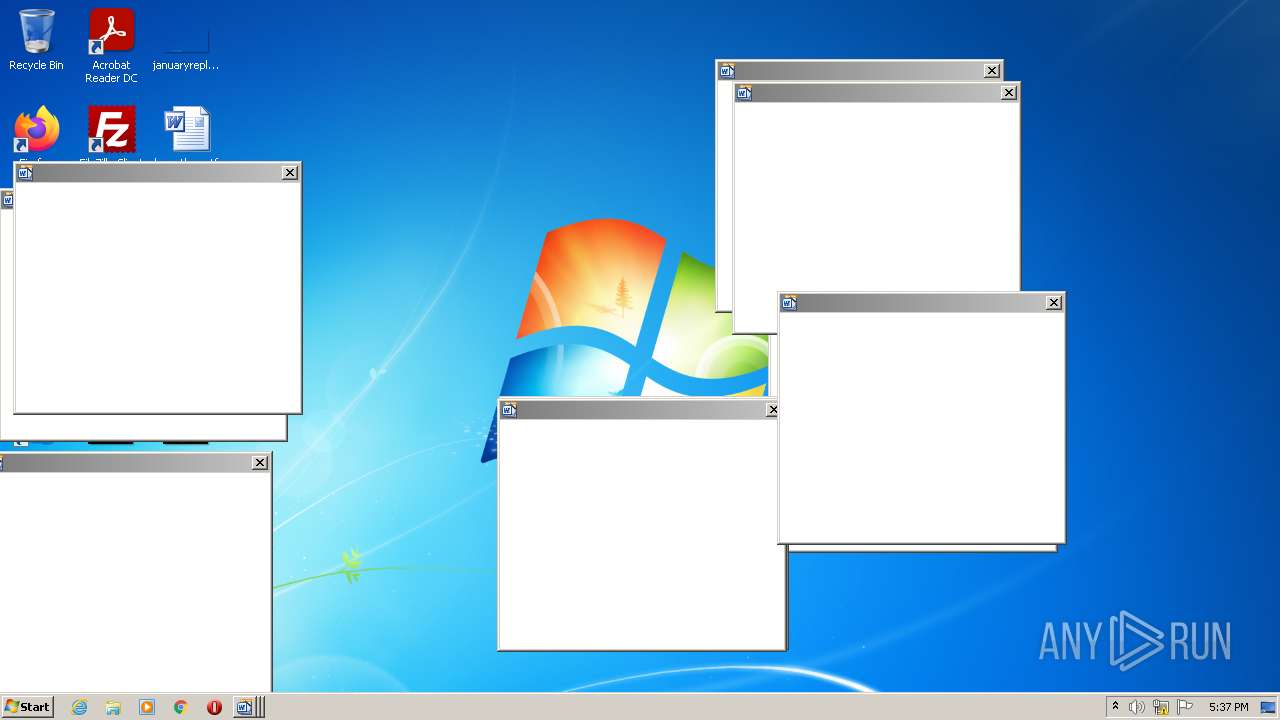Close the front window of the top-right pair

1009,93
